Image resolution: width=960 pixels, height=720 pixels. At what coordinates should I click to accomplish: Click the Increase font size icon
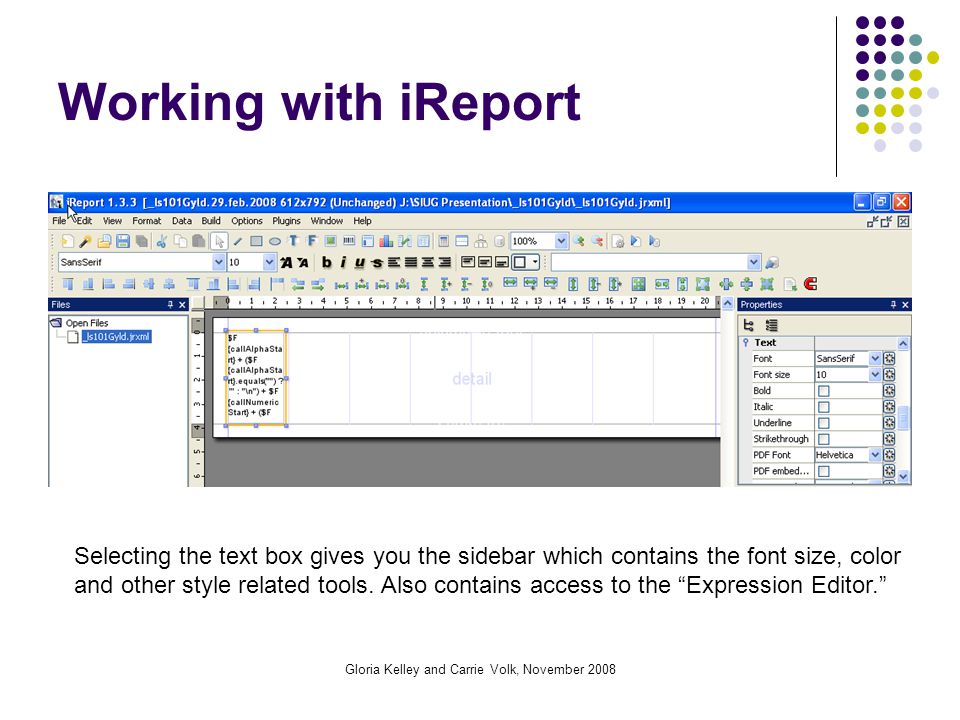tap(287, 263)
